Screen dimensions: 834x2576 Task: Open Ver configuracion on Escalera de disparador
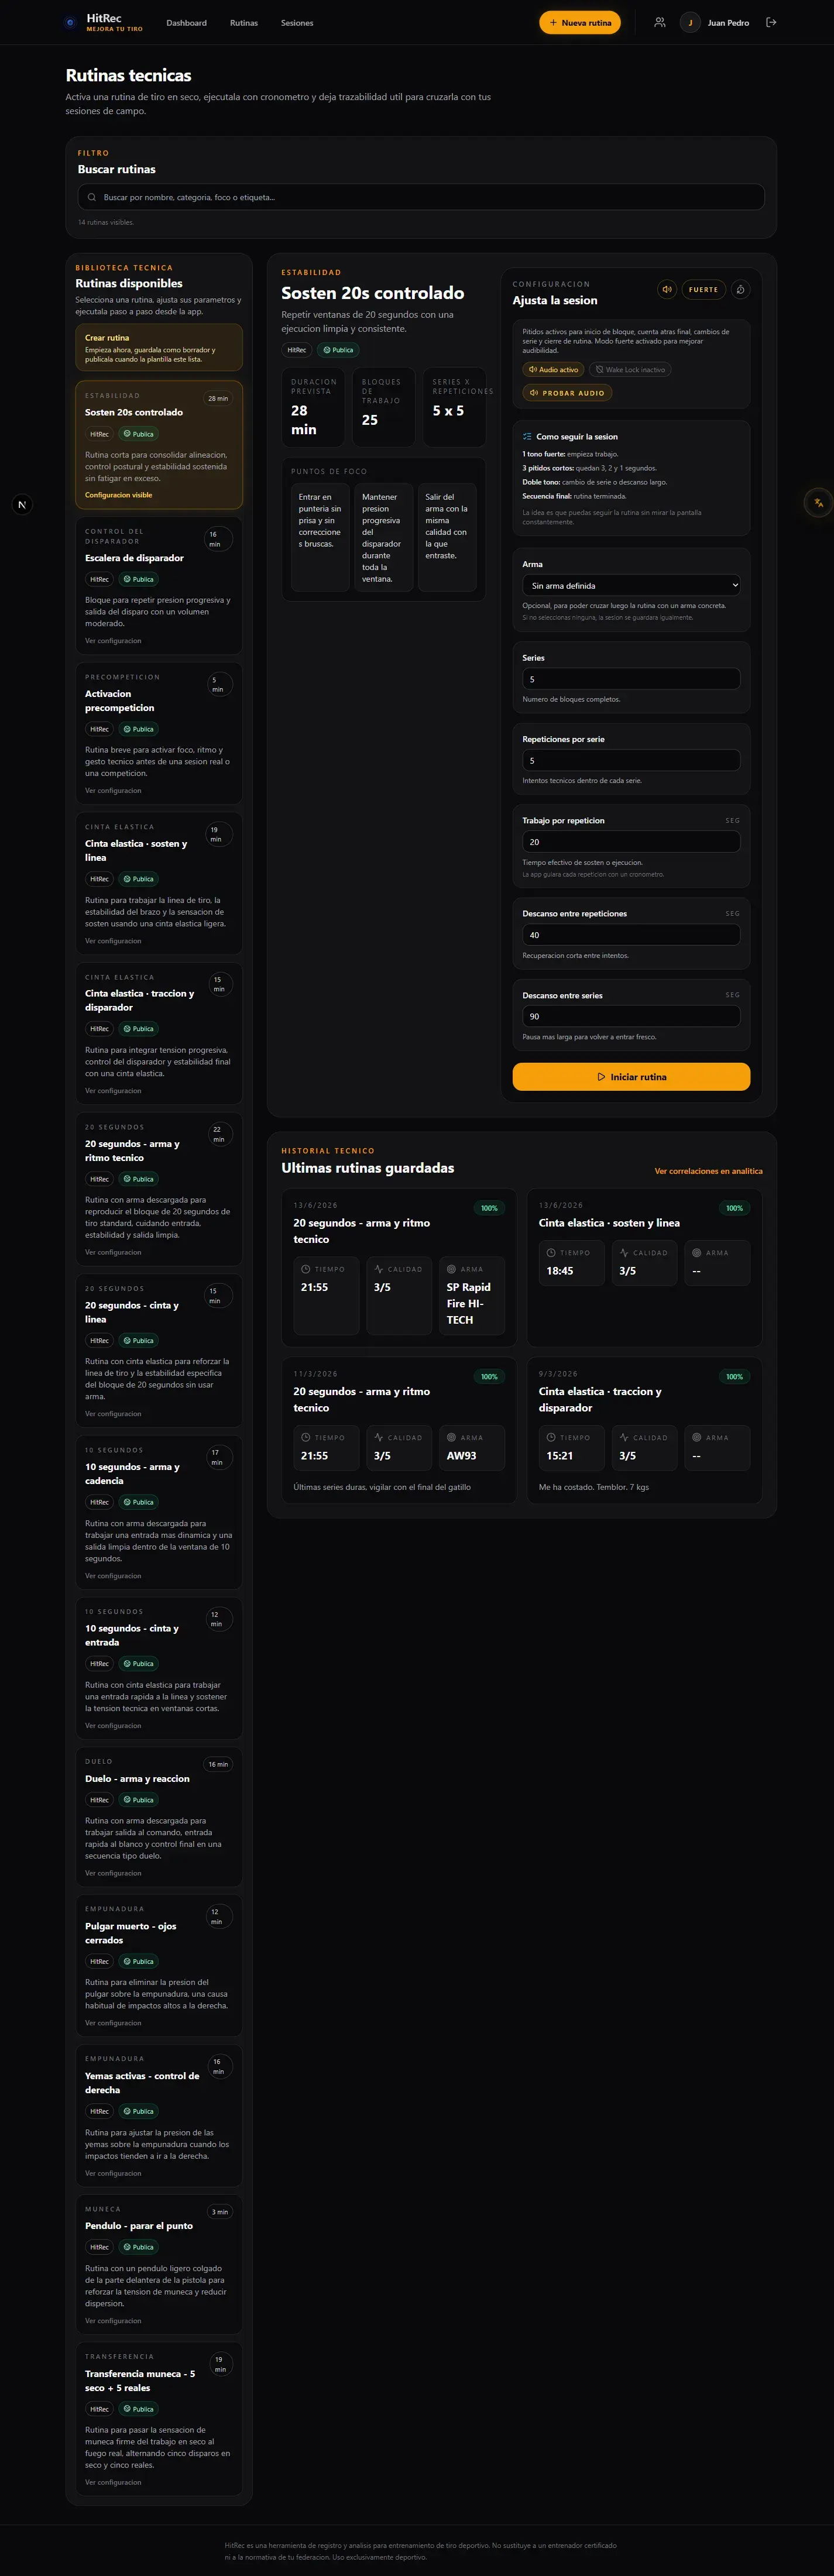(x=113, y=641)
